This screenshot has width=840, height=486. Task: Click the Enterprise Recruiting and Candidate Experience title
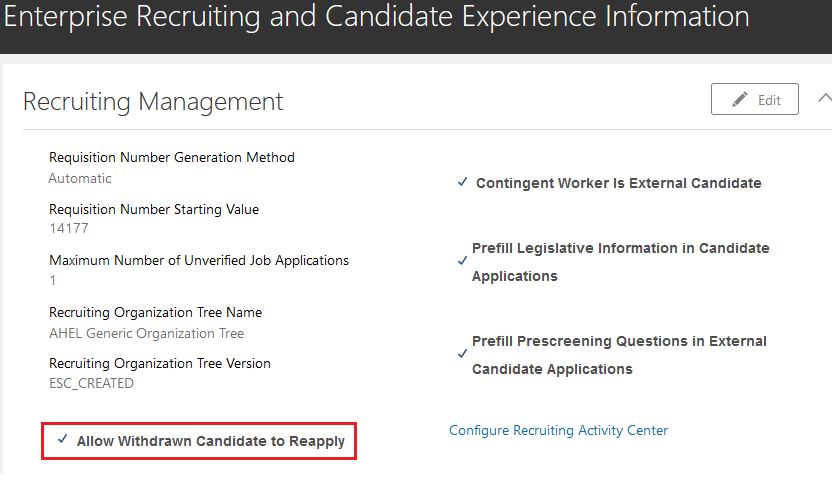tap(376, 16)
